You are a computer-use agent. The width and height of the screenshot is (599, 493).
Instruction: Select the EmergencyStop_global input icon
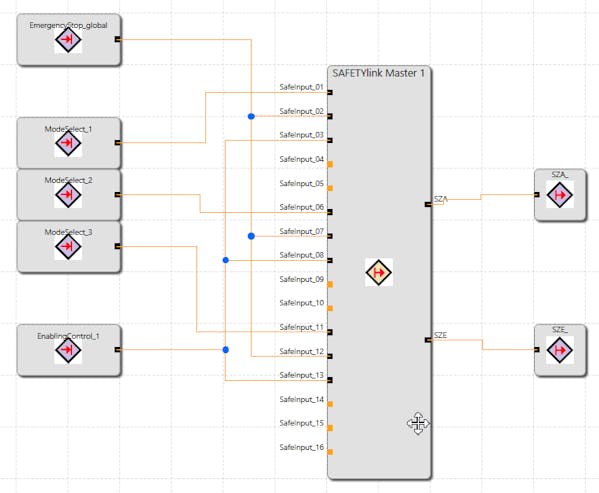coord(68,39)
